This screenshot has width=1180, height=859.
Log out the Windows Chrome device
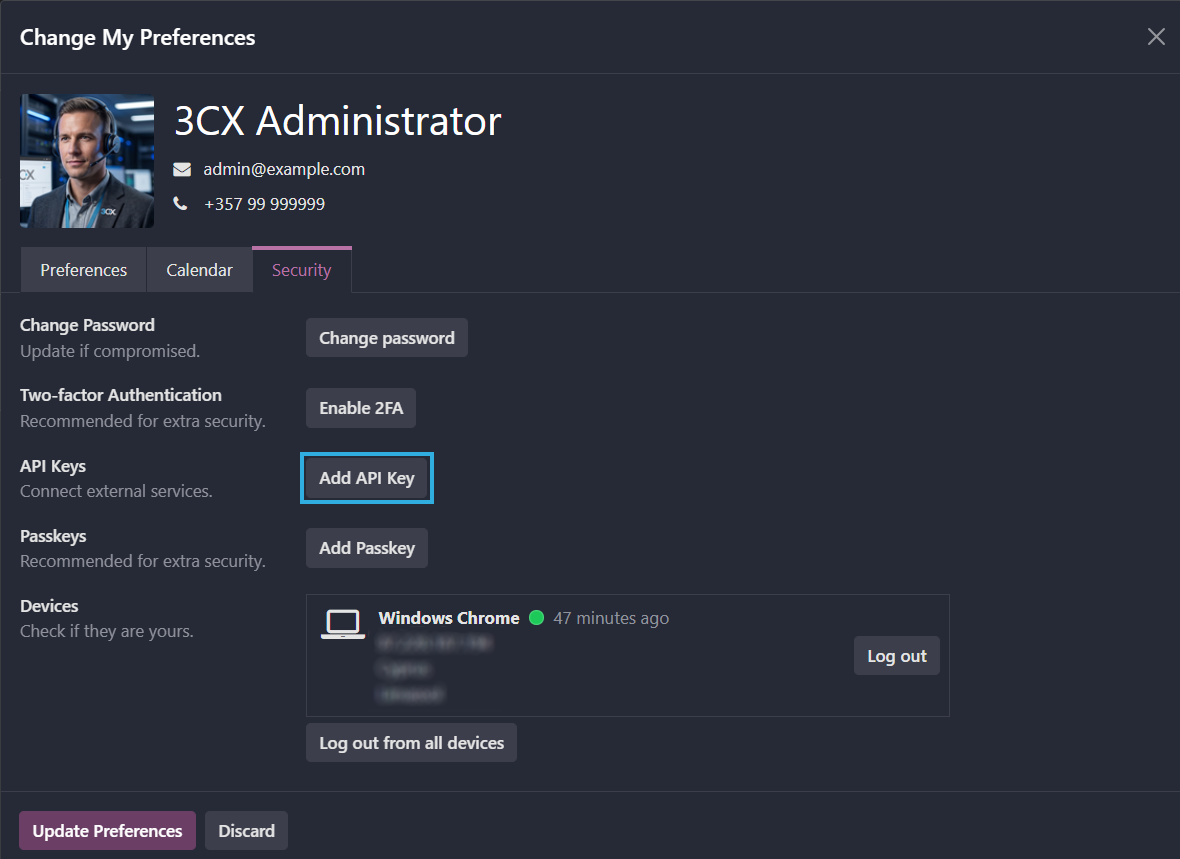897,656
